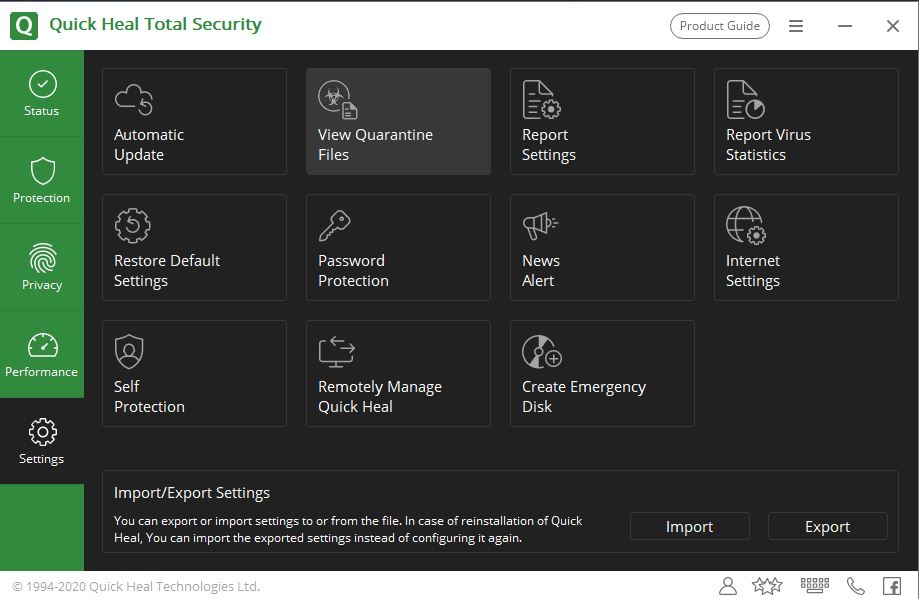The image size is (919, 599).
Task: Show Report Virus Statistics
Action: pos(806,121)
